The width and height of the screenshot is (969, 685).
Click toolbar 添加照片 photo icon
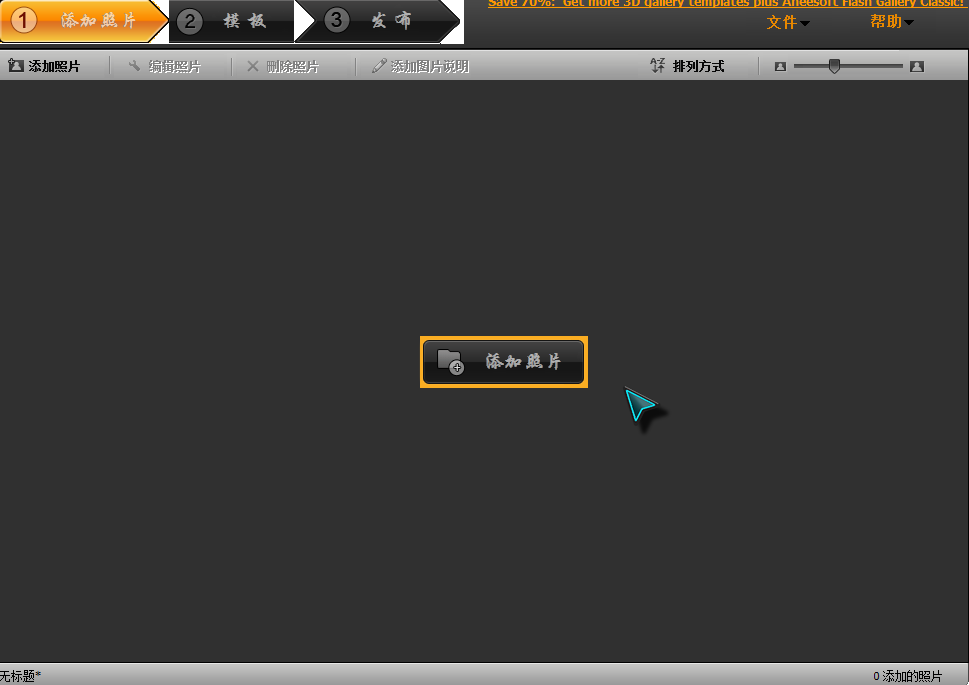[x=16, y=66]
